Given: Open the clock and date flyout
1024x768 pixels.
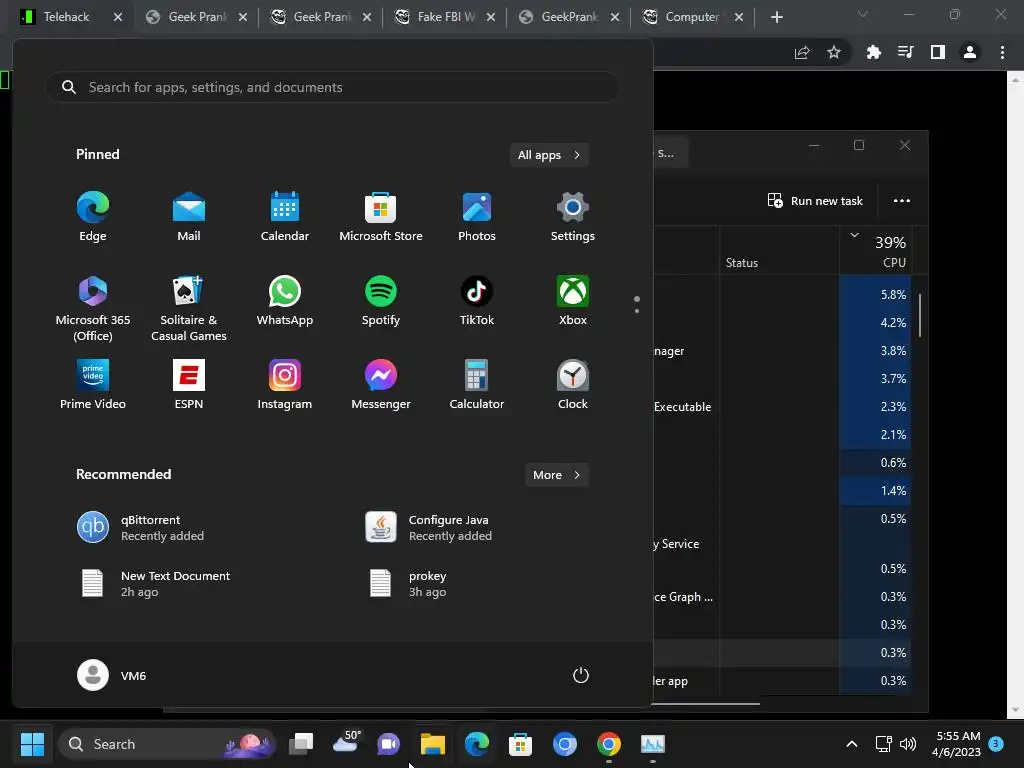Looking at the screenshot, I should coord(957,744).
